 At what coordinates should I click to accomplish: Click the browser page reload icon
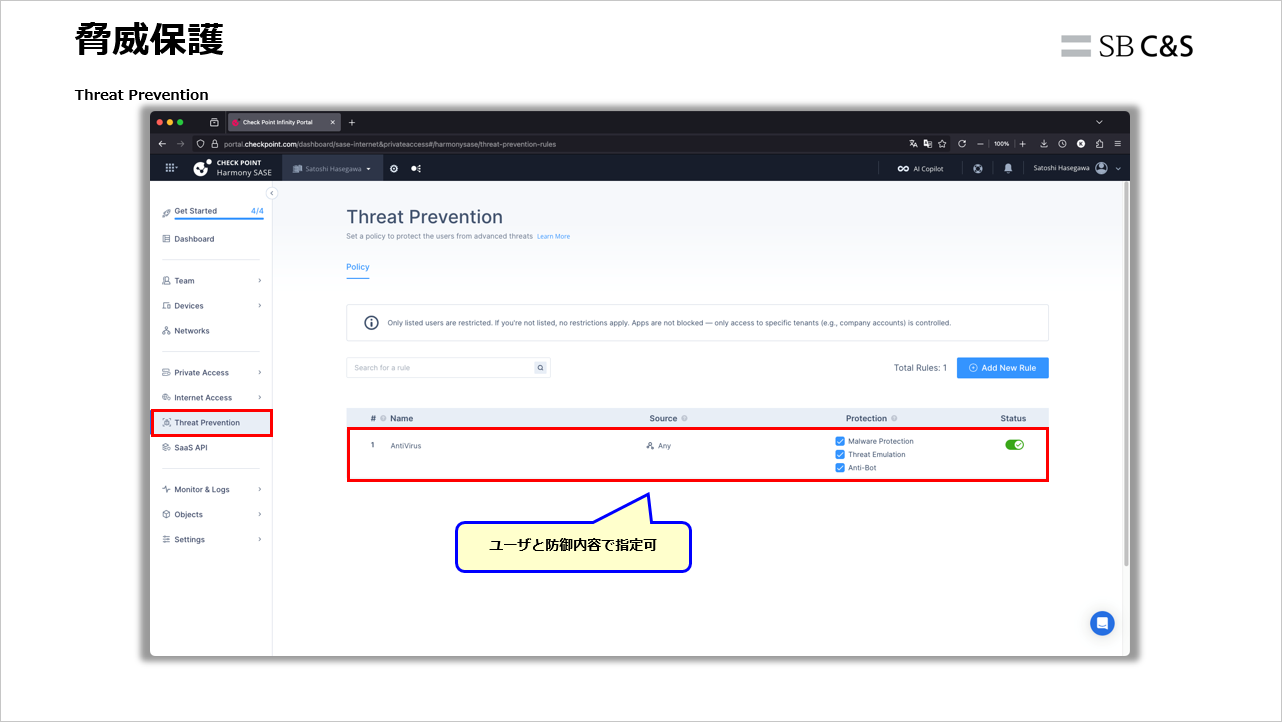(962, 144)
